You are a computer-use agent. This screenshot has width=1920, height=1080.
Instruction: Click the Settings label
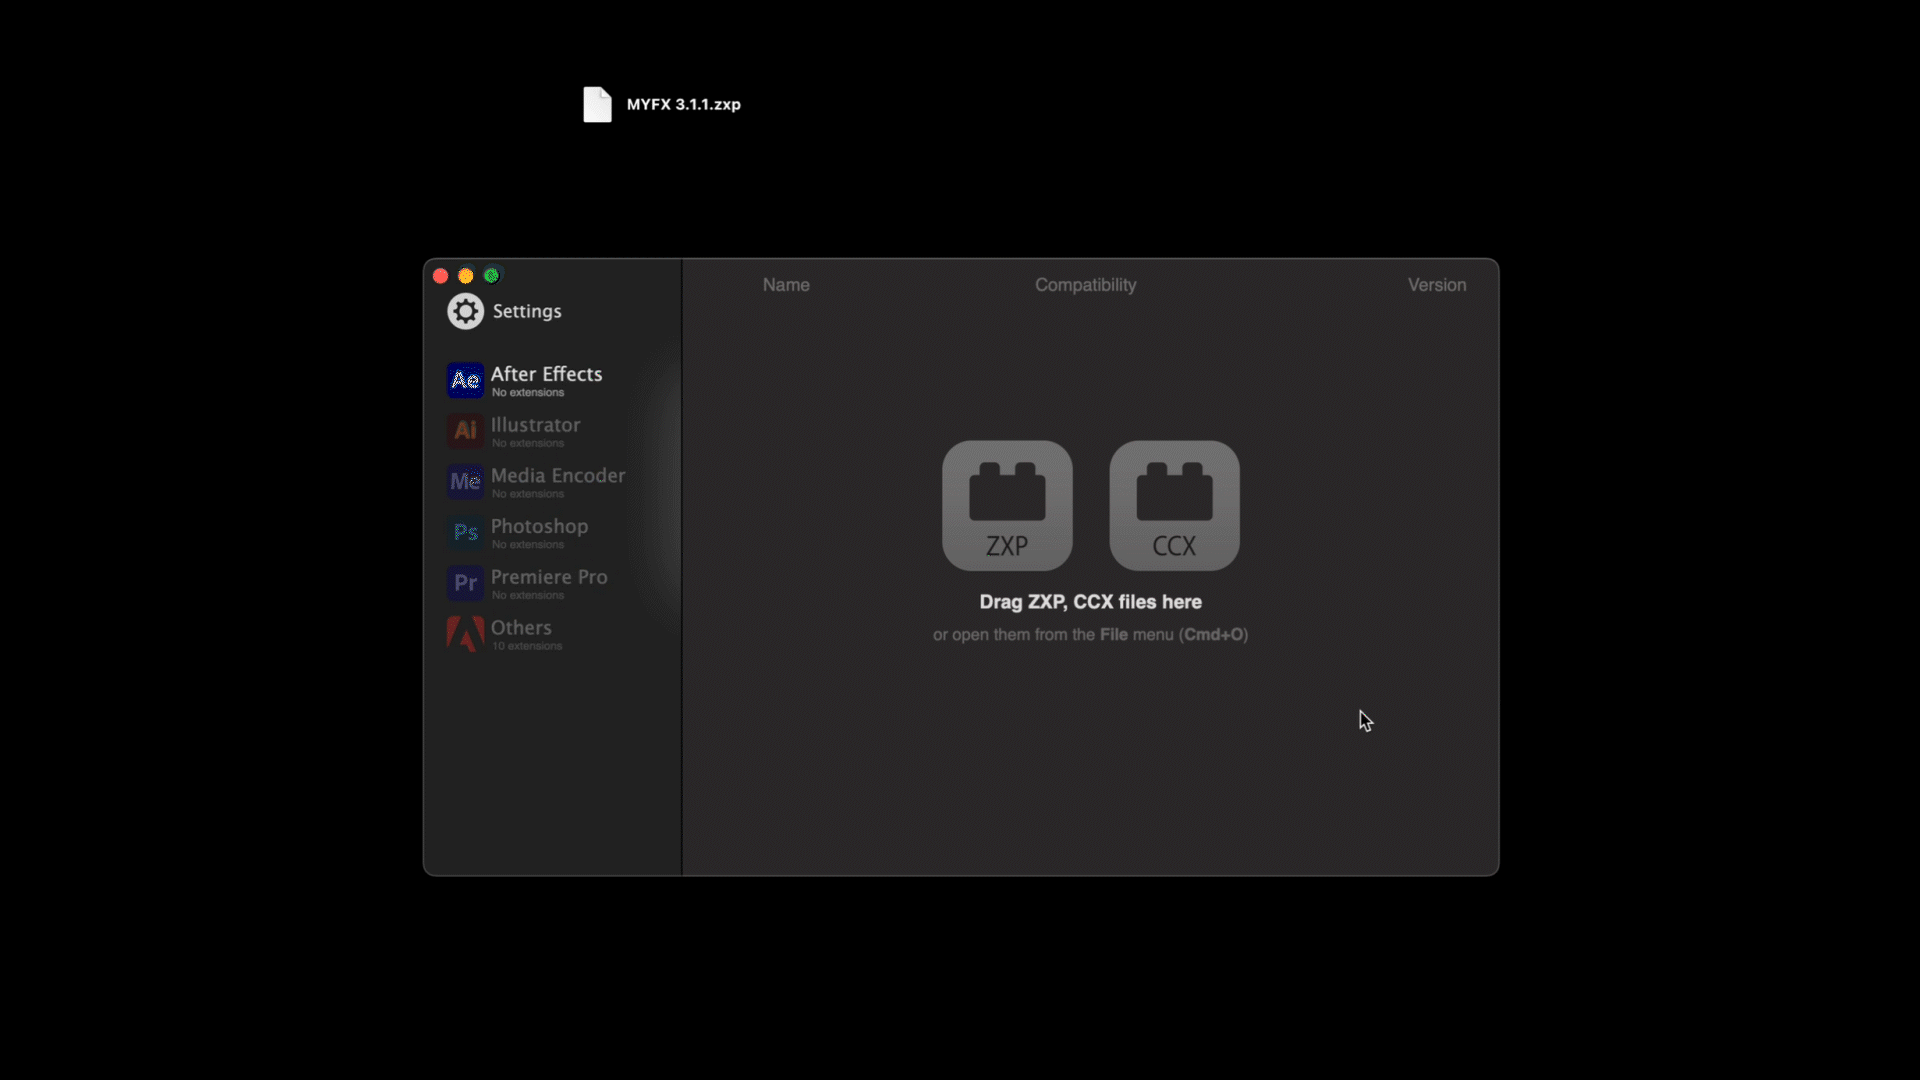(x=527, y=311)
